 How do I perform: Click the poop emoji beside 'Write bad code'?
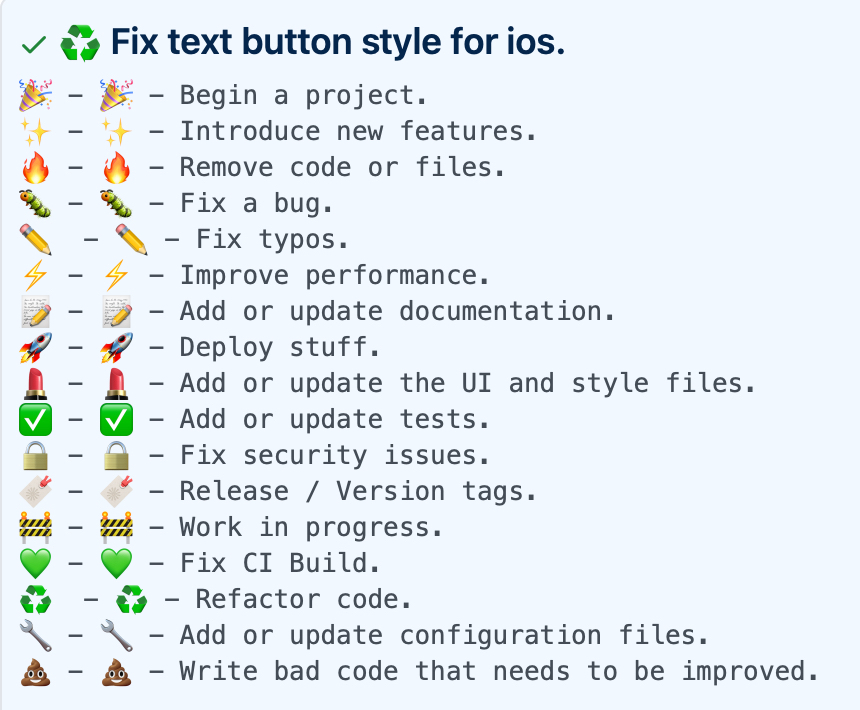pyautogui.click(x=116, y=671)
